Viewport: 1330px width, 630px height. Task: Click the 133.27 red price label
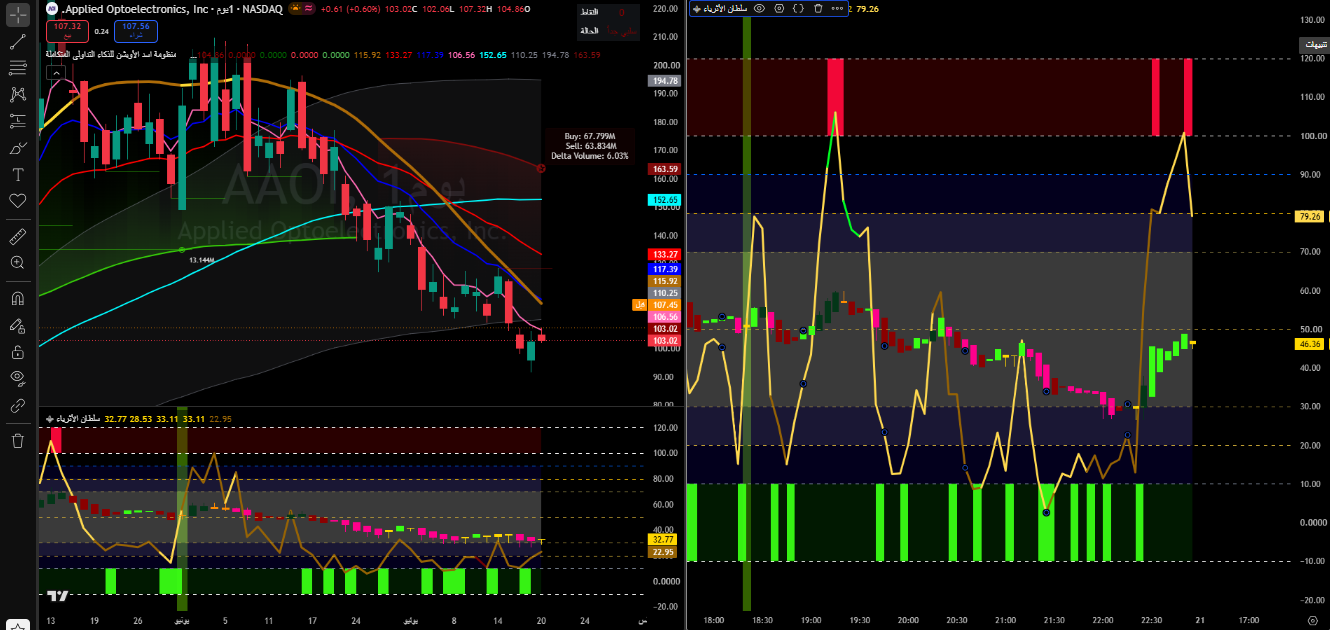point(665,255)
